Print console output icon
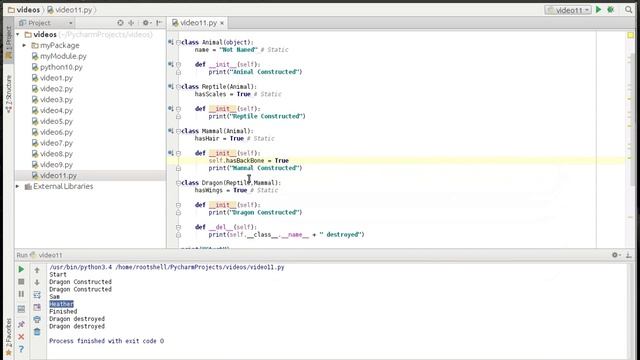640x360 pixels. [x=37, y=319]
